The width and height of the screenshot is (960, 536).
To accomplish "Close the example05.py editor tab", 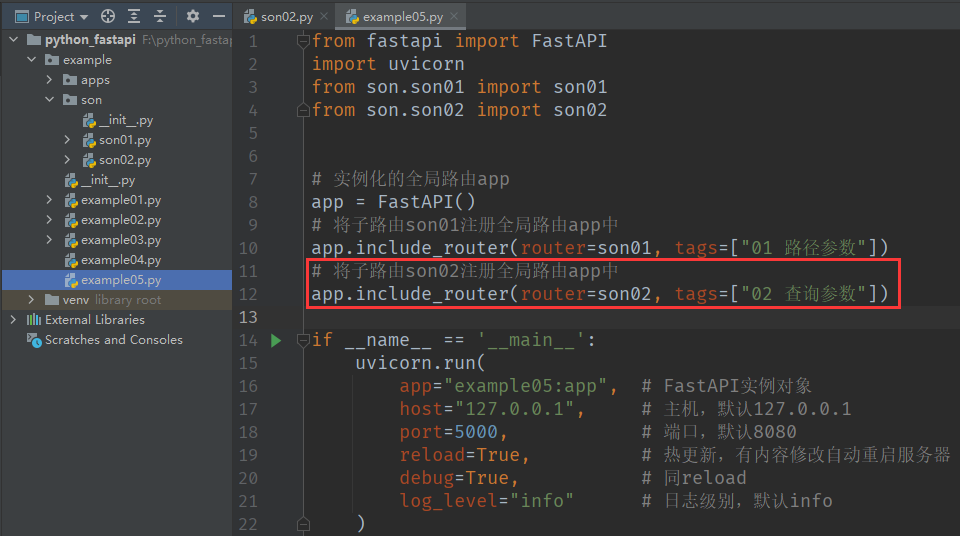I will pyautogui.click(x=453, y=17).
